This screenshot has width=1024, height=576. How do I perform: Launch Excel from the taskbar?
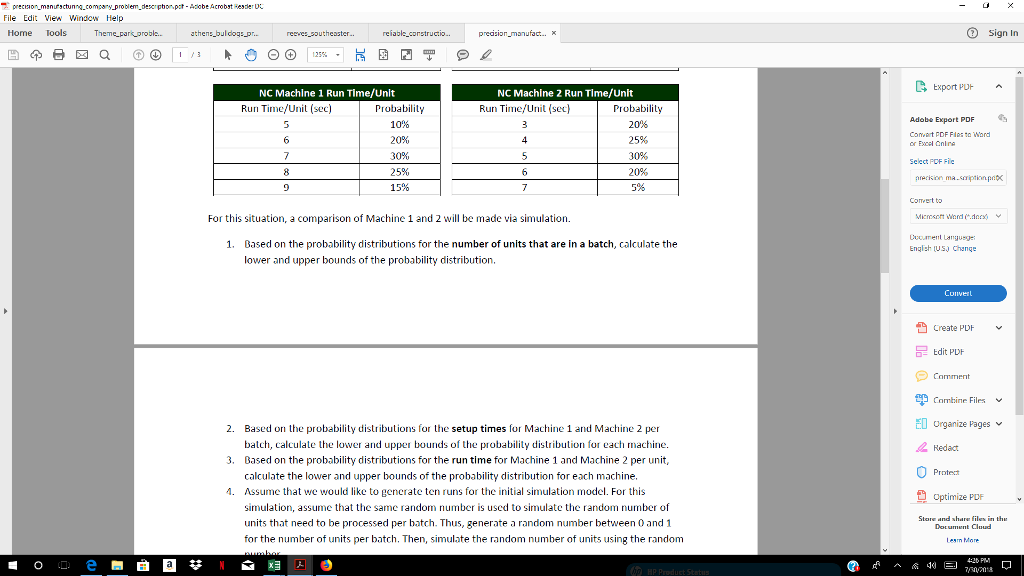click(x=272, y=565)
